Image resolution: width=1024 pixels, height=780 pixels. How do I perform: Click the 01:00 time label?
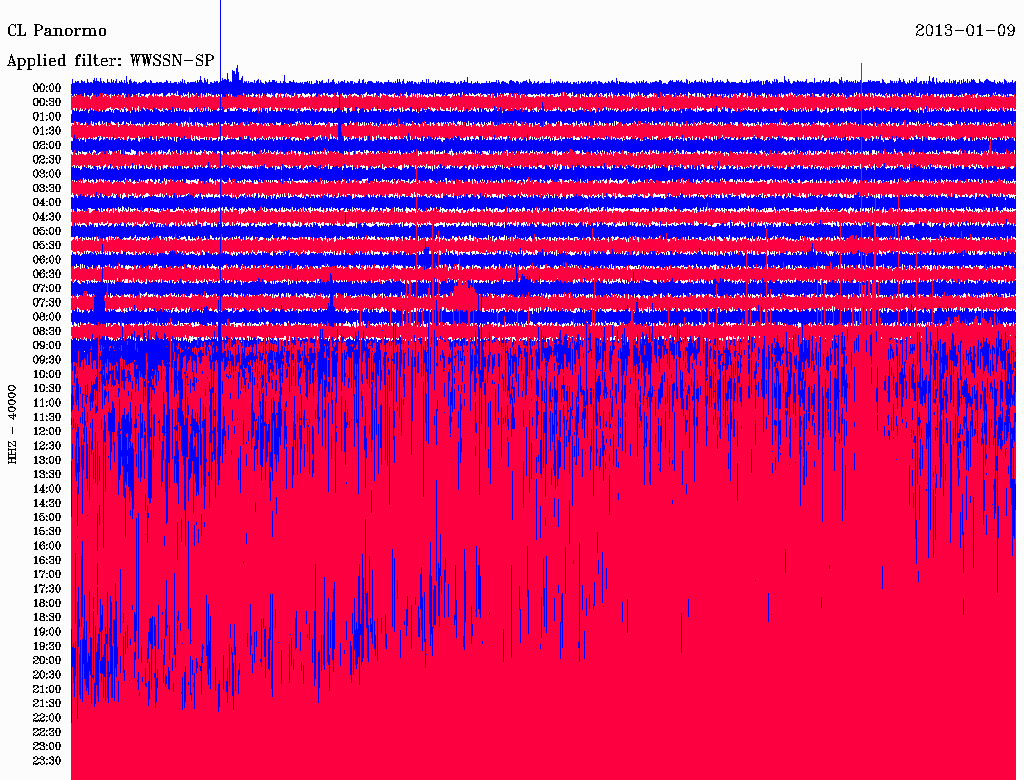(x=47, y=117)
